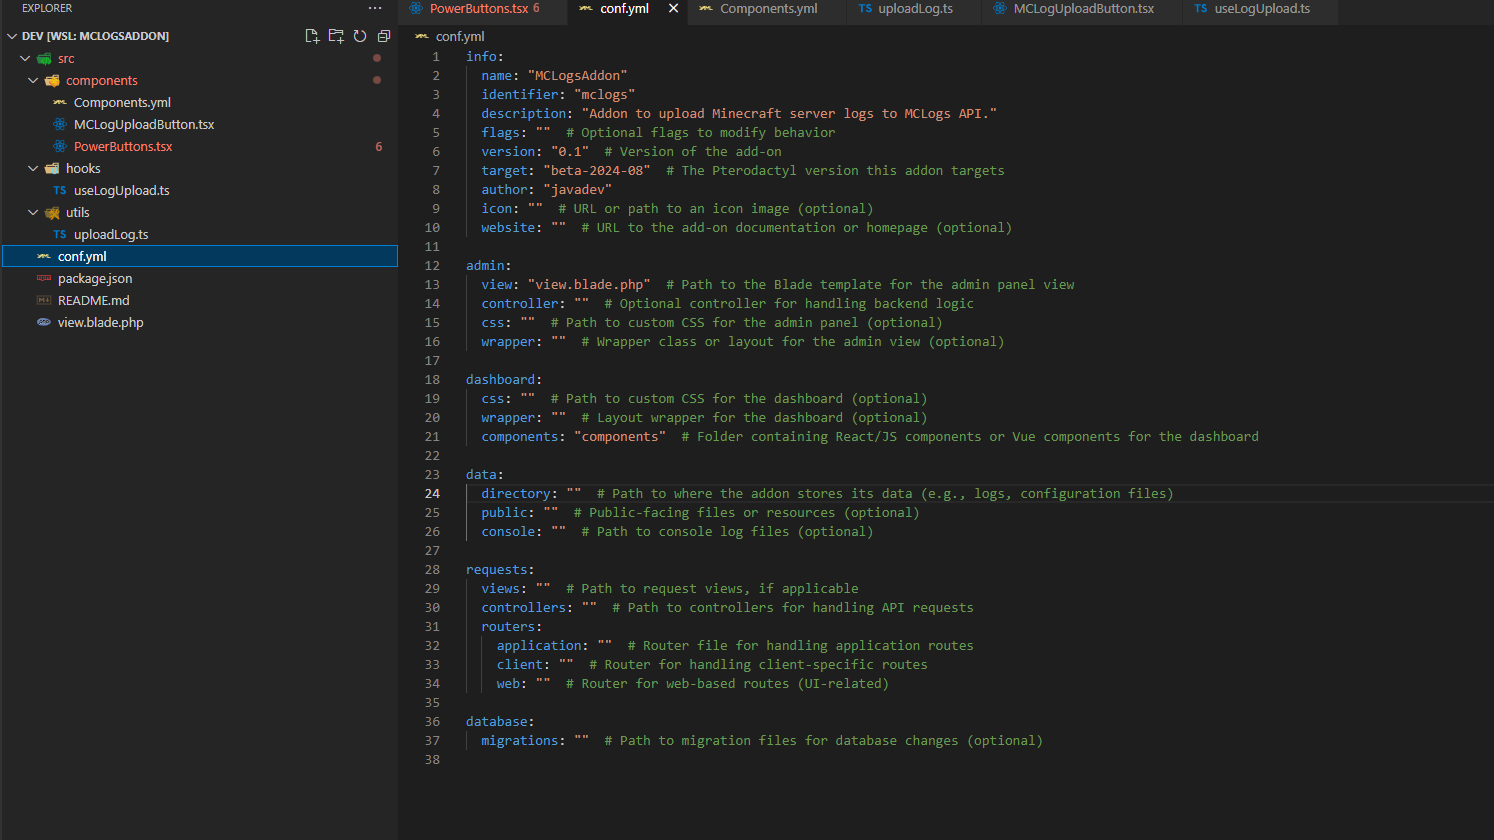Collapse the utils folder chevron
The image size is (1494, 840).
tap(33, 212)
